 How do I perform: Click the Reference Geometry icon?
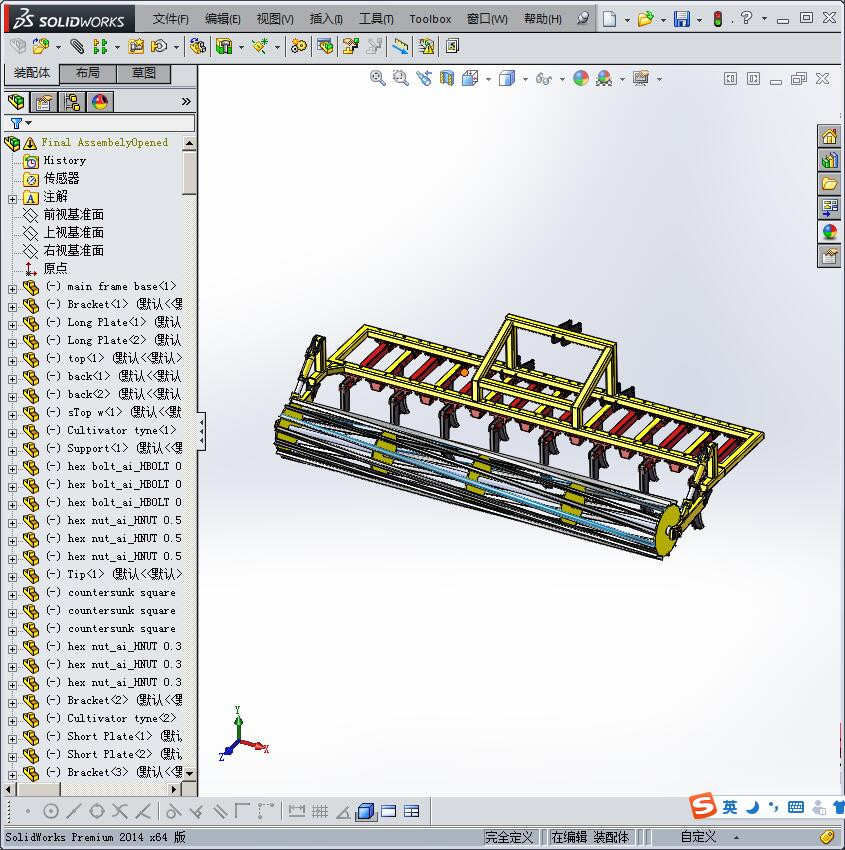(260, 47)
